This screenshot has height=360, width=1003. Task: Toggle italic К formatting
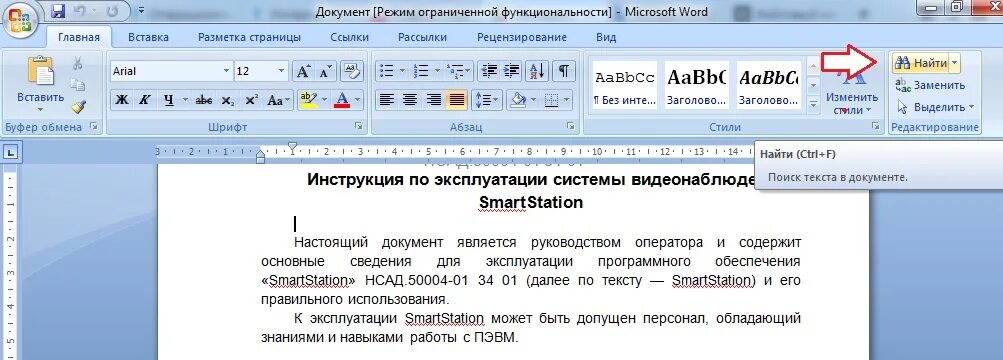tap(145, 100)
